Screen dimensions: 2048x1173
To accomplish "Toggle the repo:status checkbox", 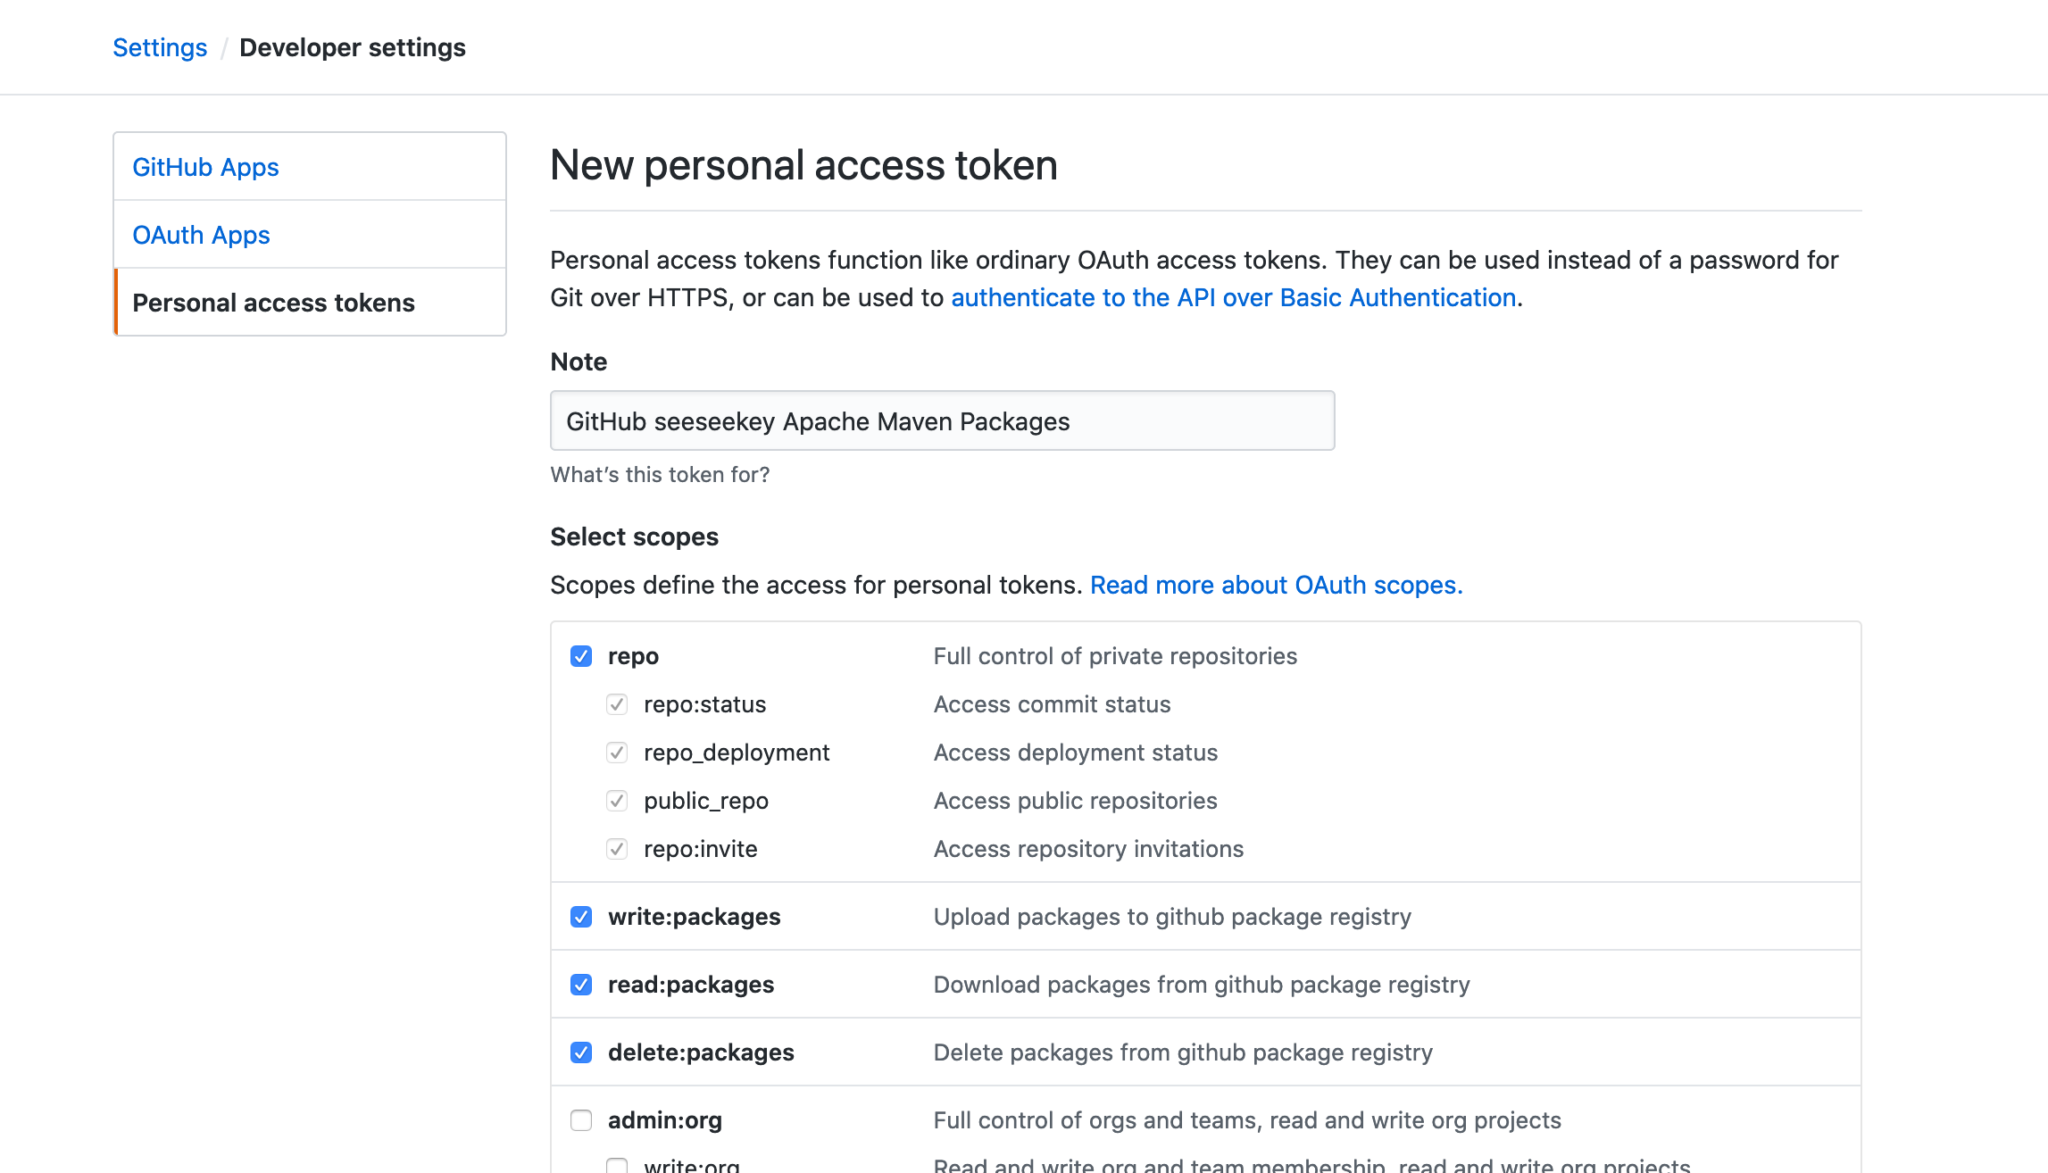I will pos(616,704).
